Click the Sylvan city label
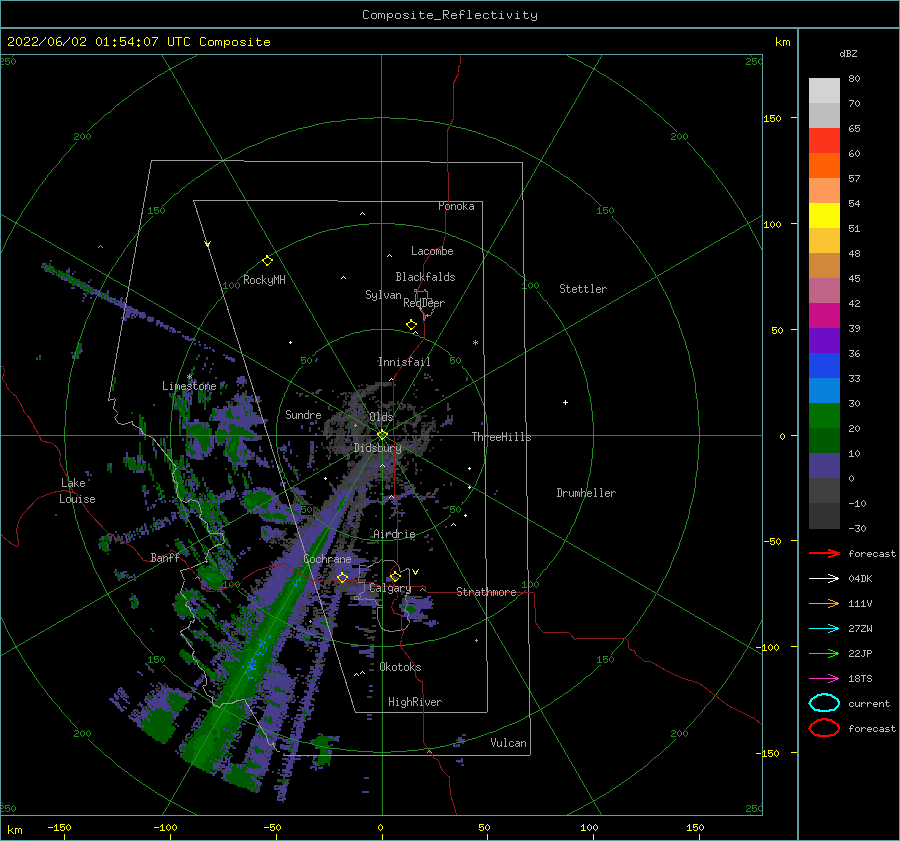This screenshot has height=841, width=900. tap(383, 295)
